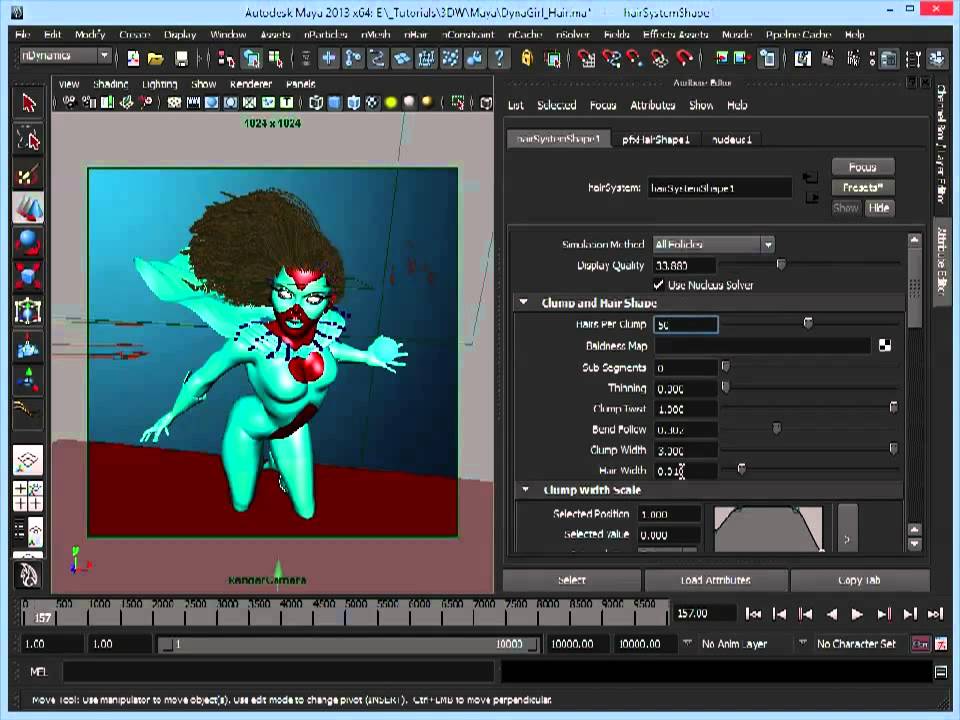Click the Hair Width value field
The width and height of the screenshot is (960, 720).
coord(686,471)
